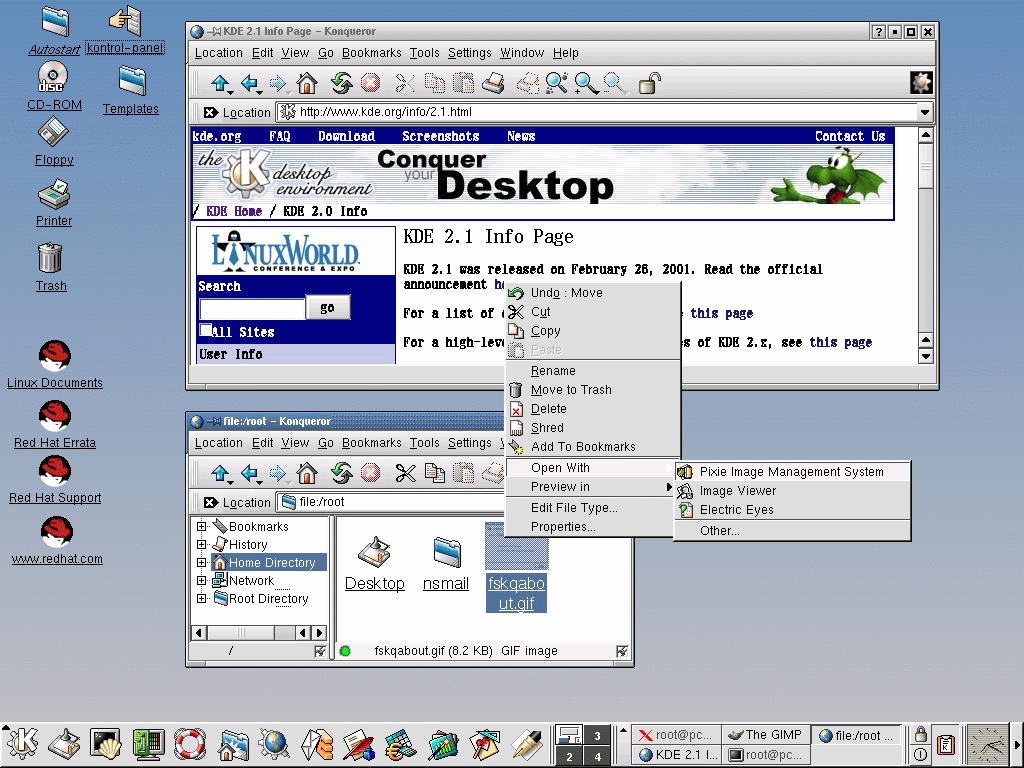Go back in the KDE 2.1 Info Page window
Viewport: 1024px width, 768px height.
coord(249,84)
